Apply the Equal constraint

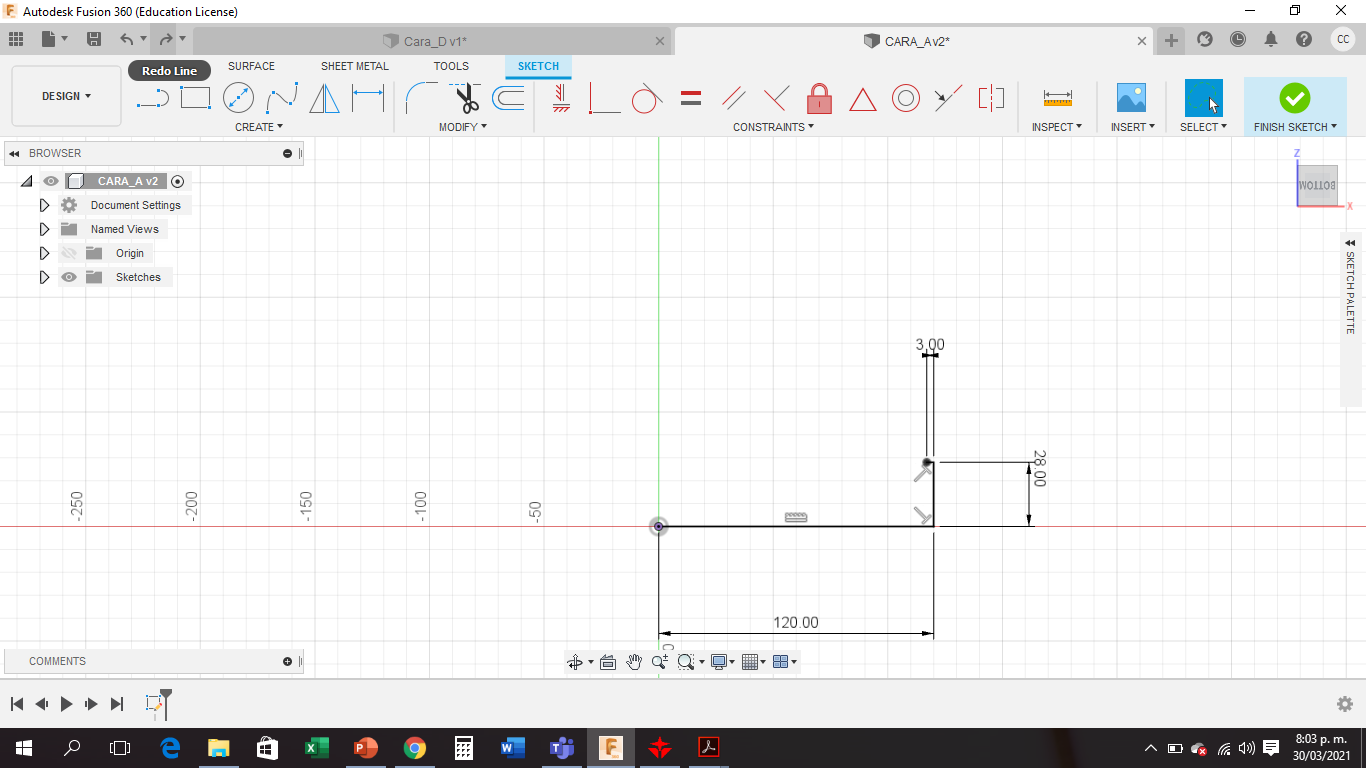pos(690,98)
